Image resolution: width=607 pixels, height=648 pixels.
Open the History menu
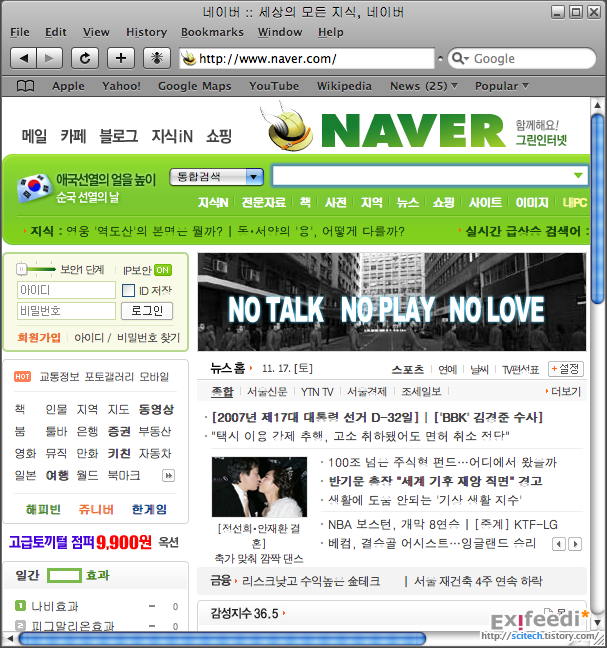click(147, 32)
